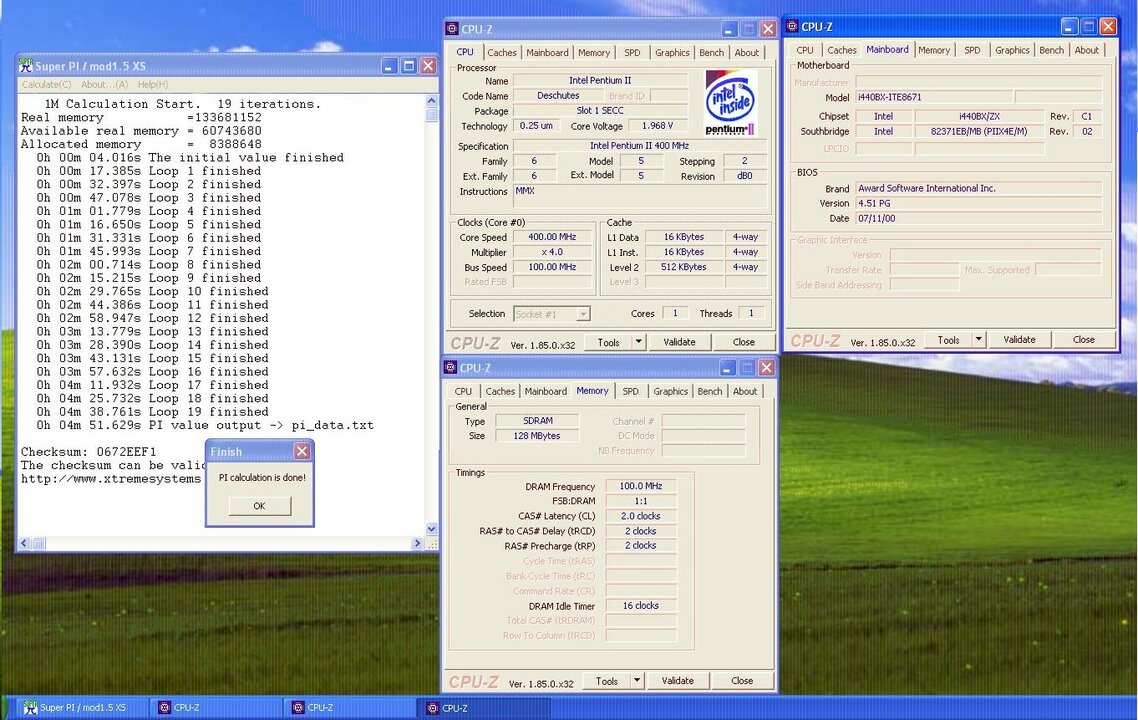Select Caches tab in Mainboard CPU-Z window
The width and height of the screenshot is (1138, 720).
[x=842, y=51]
